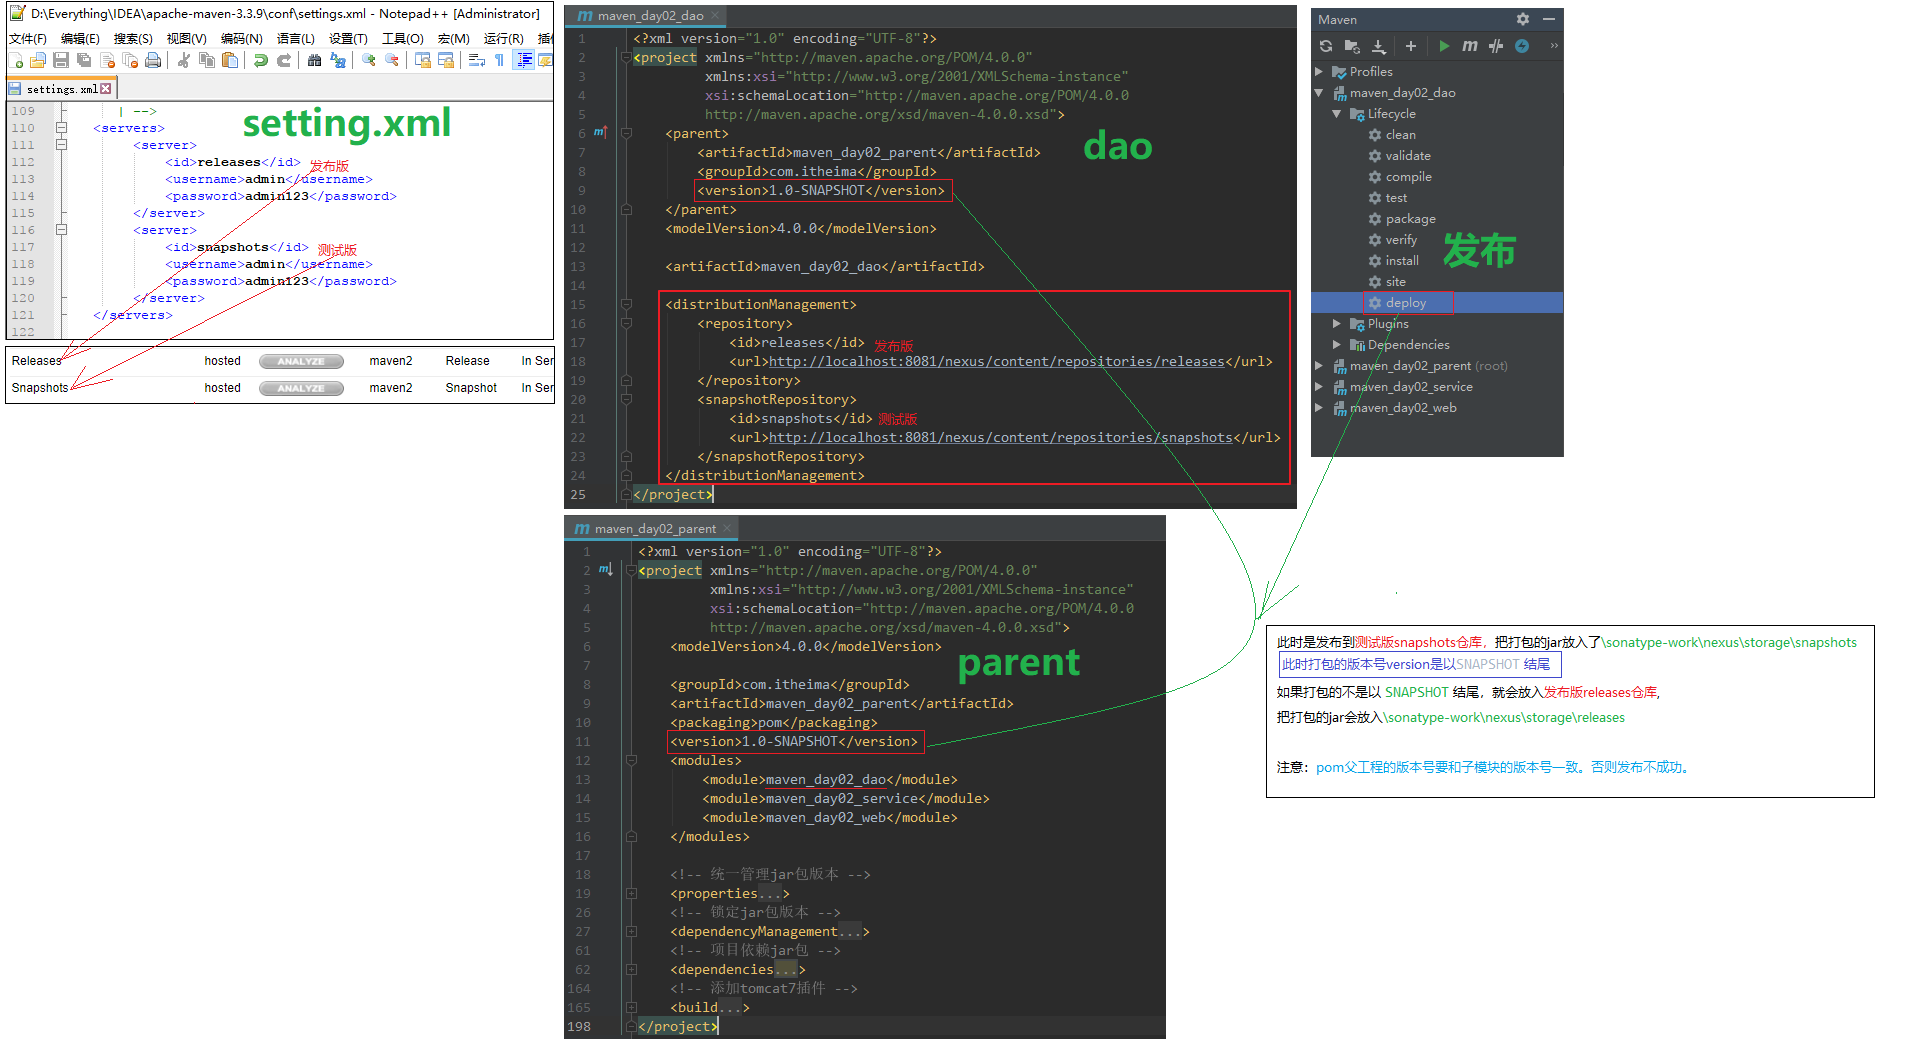Click the Open file icon in Notepad++
The width and height of the screenshot is (1912, 1060).
click(38, 60)
